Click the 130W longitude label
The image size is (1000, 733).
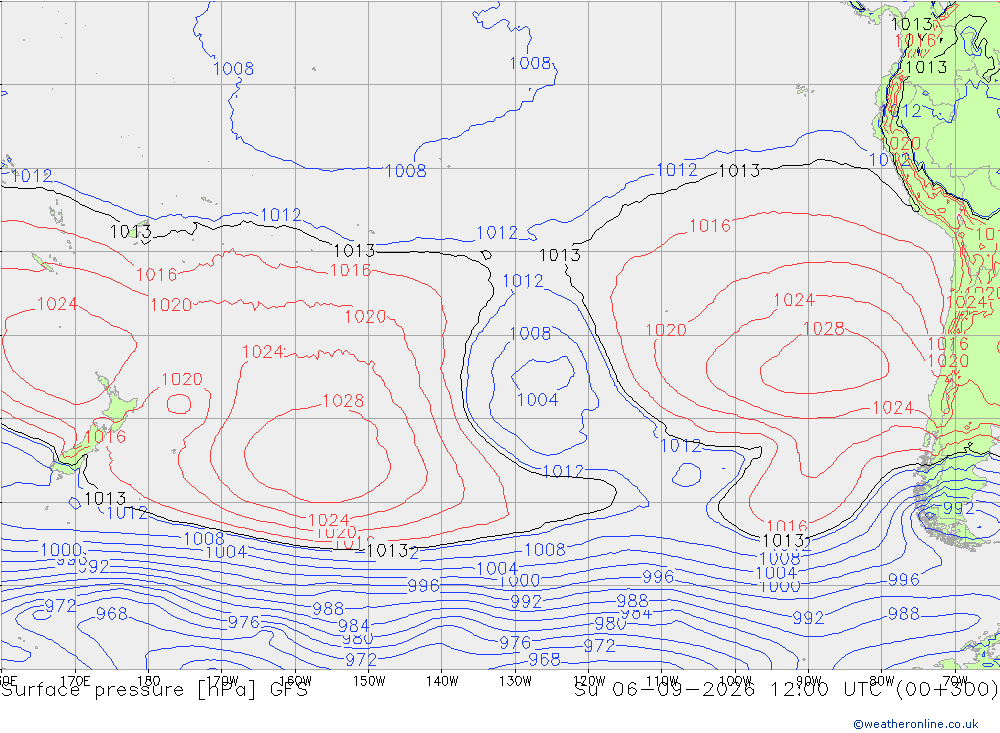pyautogui.click(x=515, y=681)
